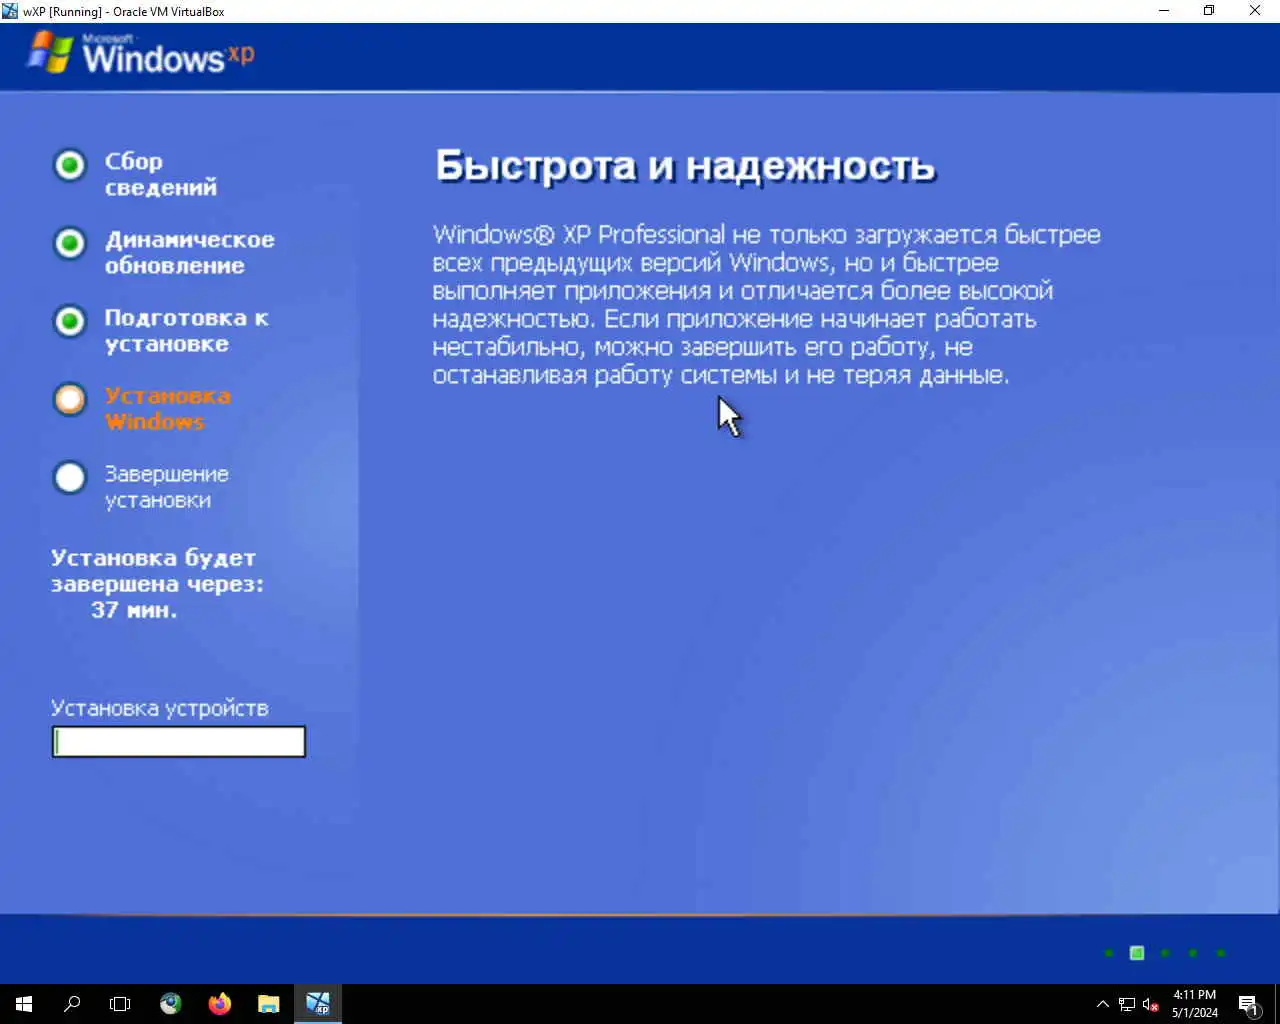Open the notification center icon
Viewport: 1280px width, 1024px height.
(1249, 1004)
